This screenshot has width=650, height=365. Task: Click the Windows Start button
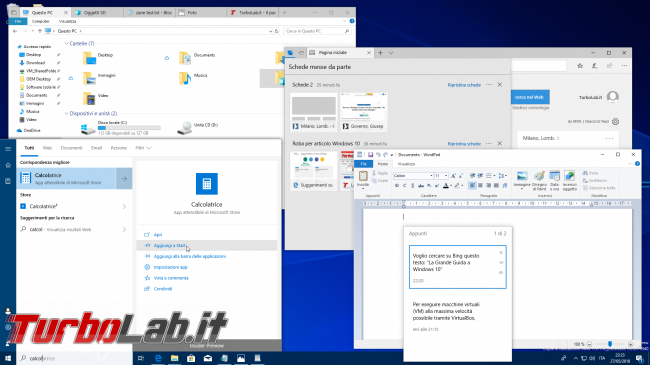[8, 358]
